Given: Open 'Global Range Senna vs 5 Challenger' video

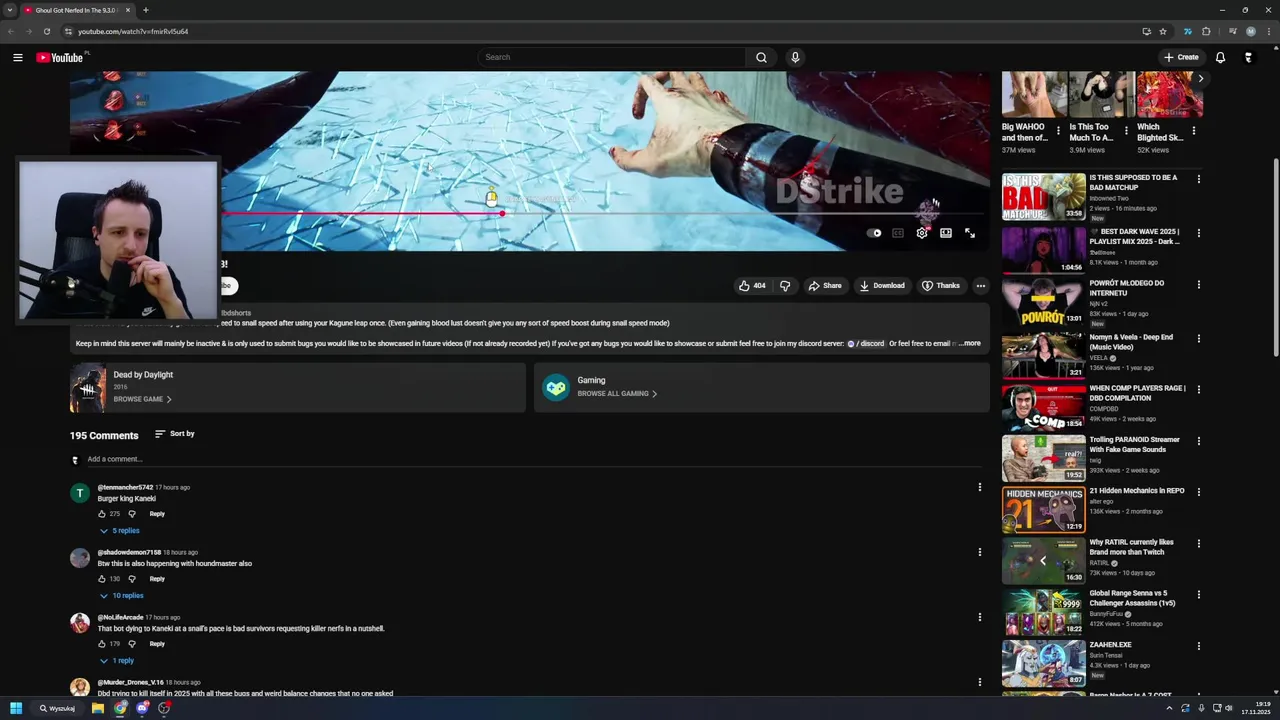Looking at the screenshot, I should [x=1043, y=612].
